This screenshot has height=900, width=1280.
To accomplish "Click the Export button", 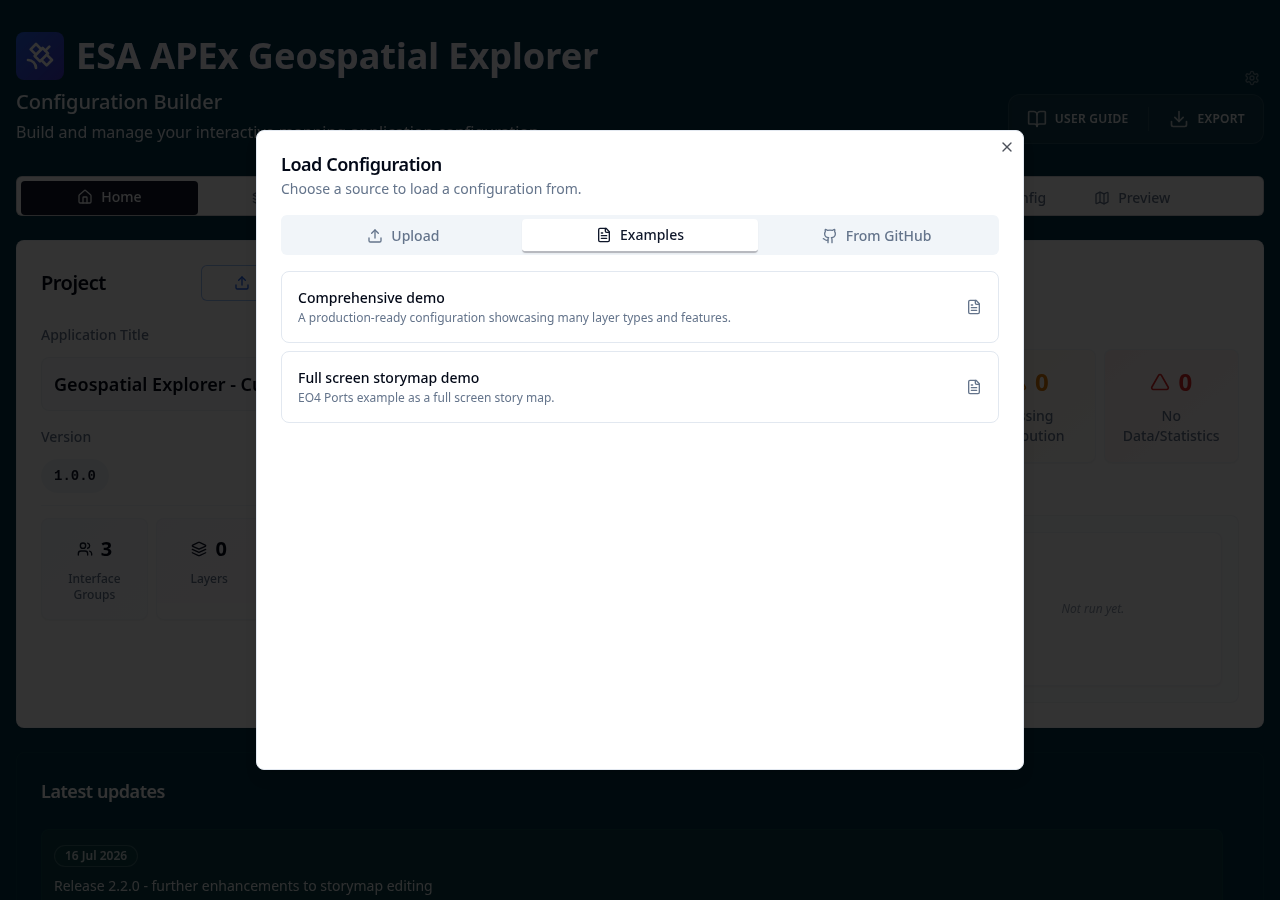I will (x=1207, y=119).
